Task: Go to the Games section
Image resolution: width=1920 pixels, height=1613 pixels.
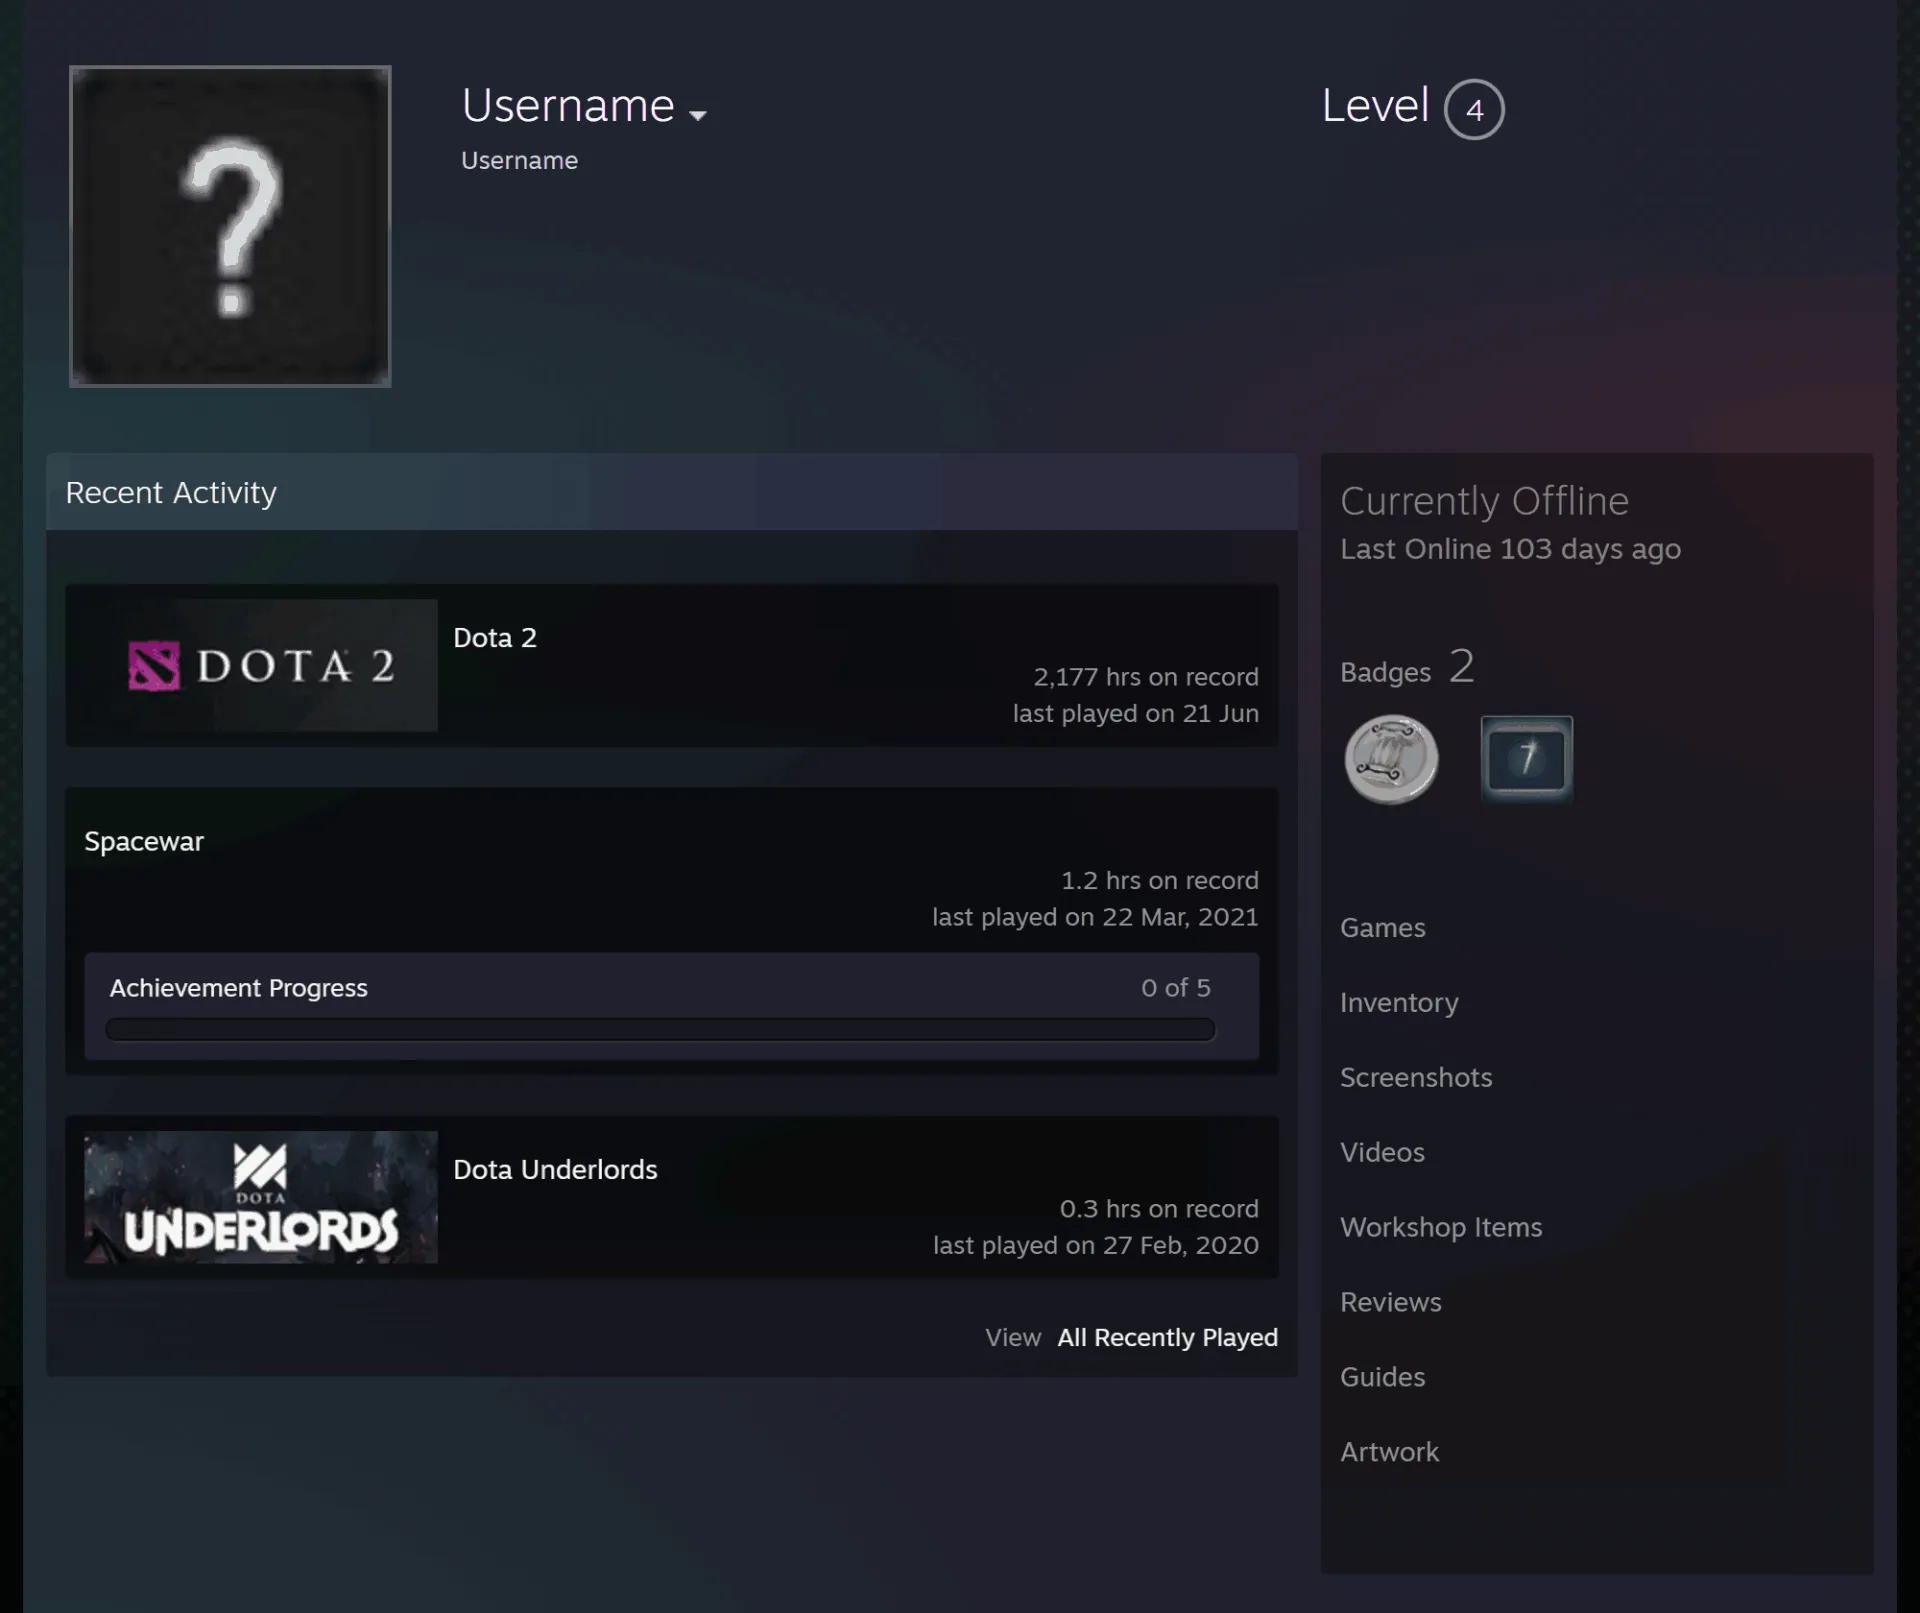Action: [1383, 928]
